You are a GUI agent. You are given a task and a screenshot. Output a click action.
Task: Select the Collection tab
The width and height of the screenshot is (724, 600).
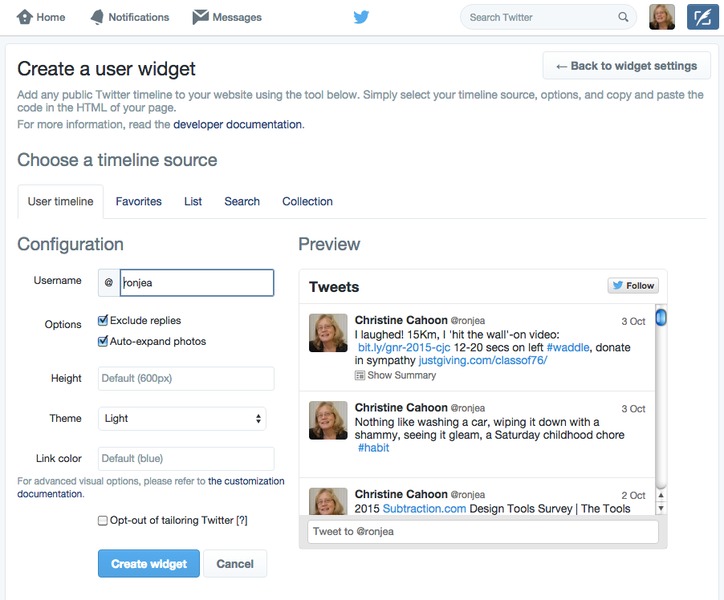(x=307, y=201)
